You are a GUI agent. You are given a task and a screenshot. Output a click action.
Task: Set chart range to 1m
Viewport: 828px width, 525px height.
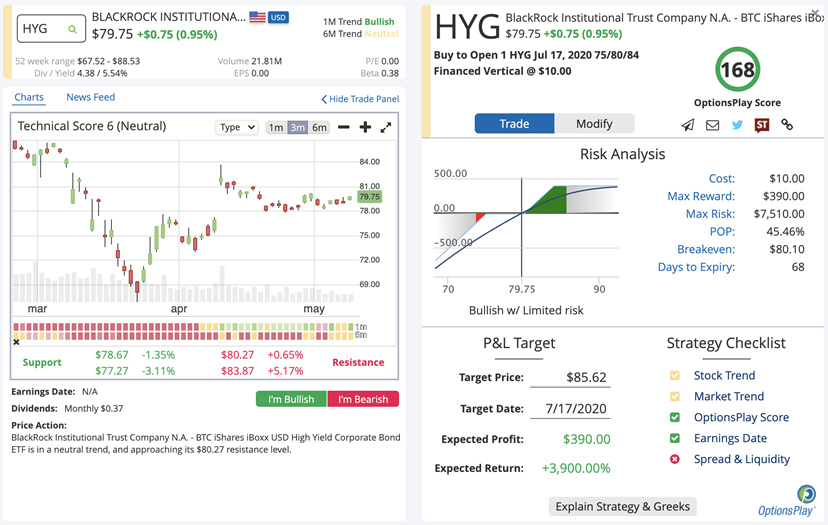[x=276, y=127]
